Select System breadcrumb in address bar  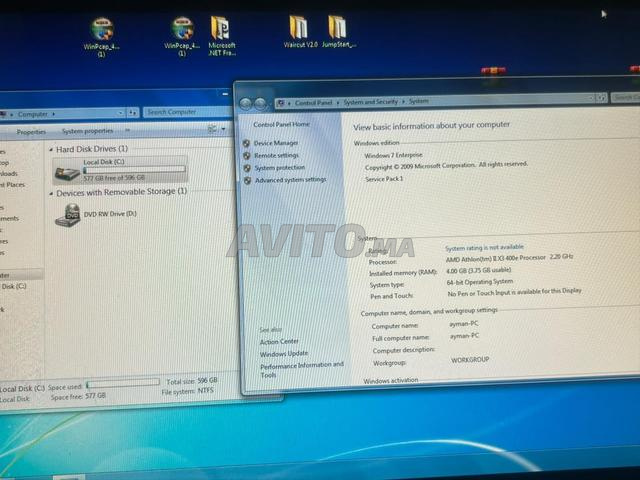coord(419,101)
